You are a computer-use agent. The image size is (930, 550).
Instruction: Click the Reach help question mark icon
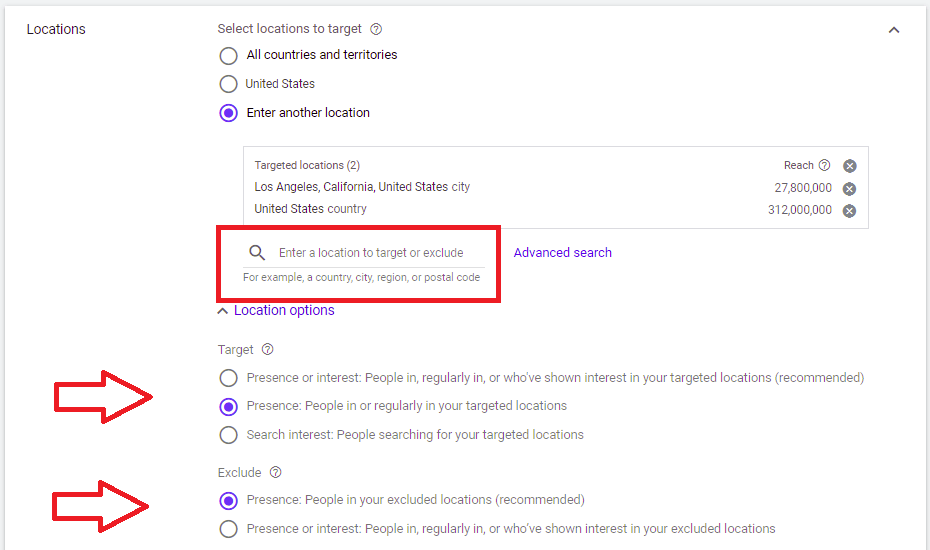click(x=824, y=166)
